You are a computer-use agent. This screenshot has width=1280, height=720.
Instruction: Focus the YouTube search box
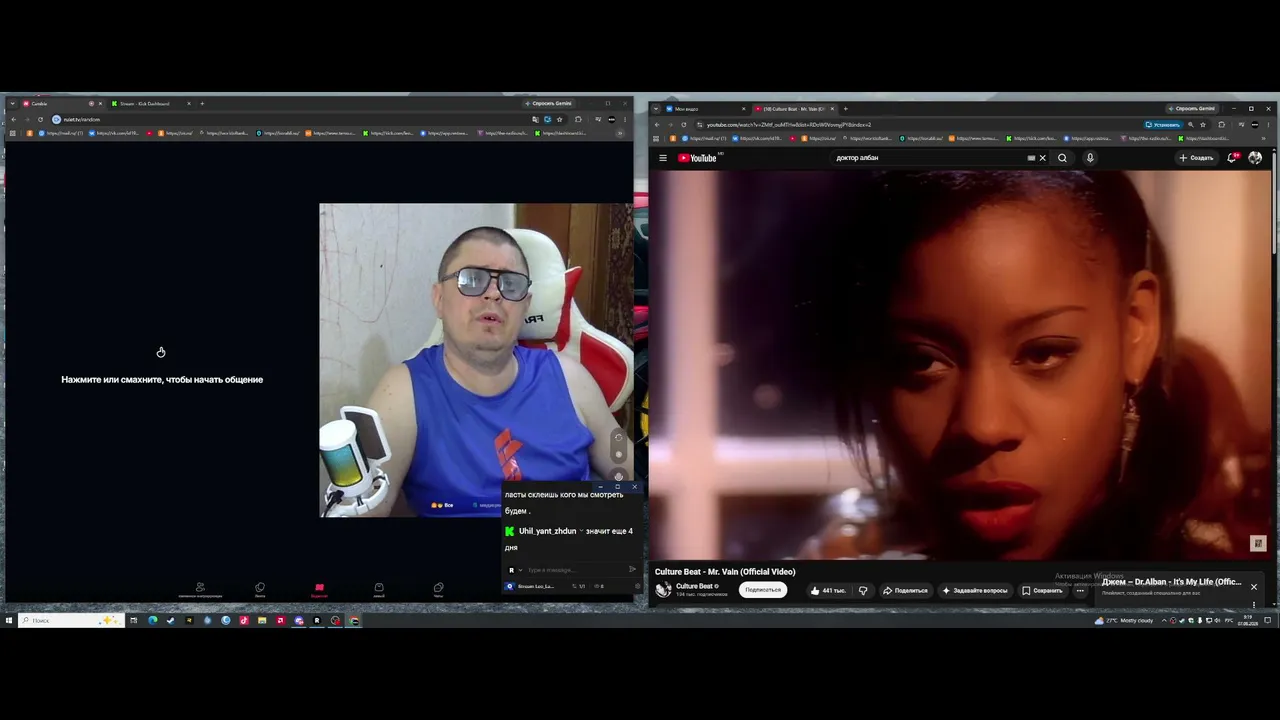(x=930, y=158)
